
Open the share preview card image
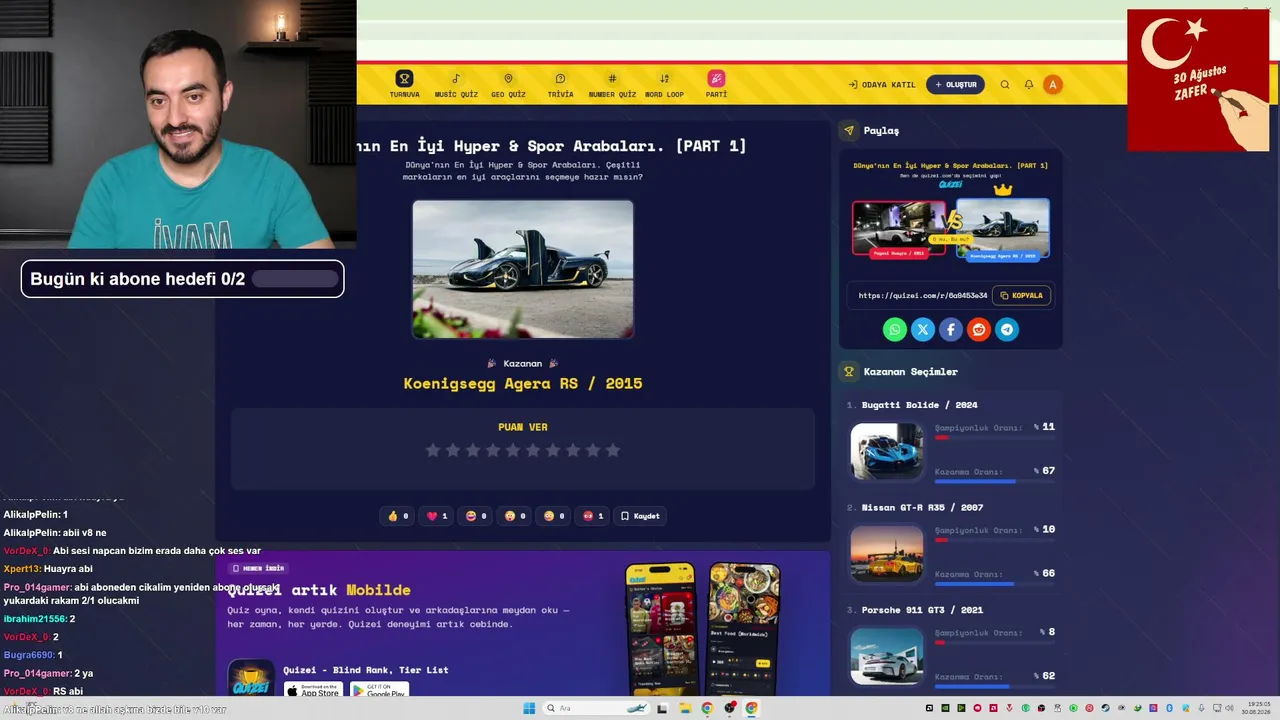point(951,212)
